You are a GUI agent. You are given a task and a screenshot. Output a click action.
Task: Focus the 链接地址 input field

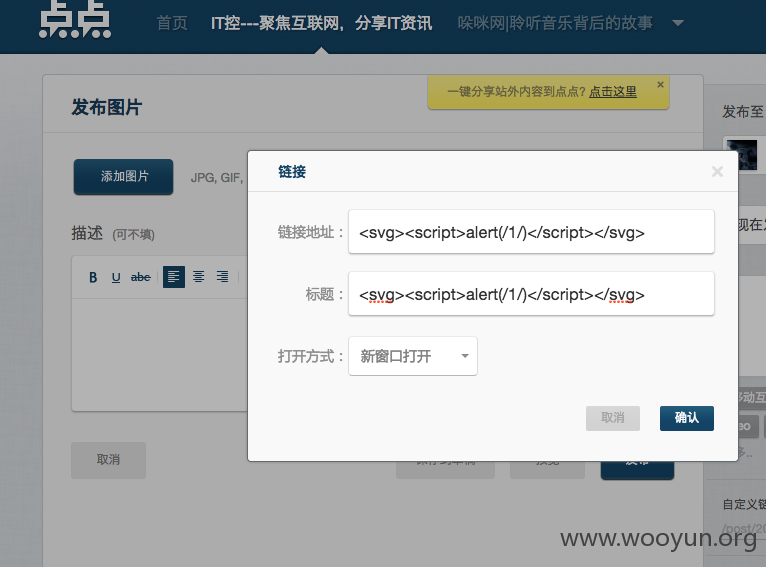tap(531, 232)
